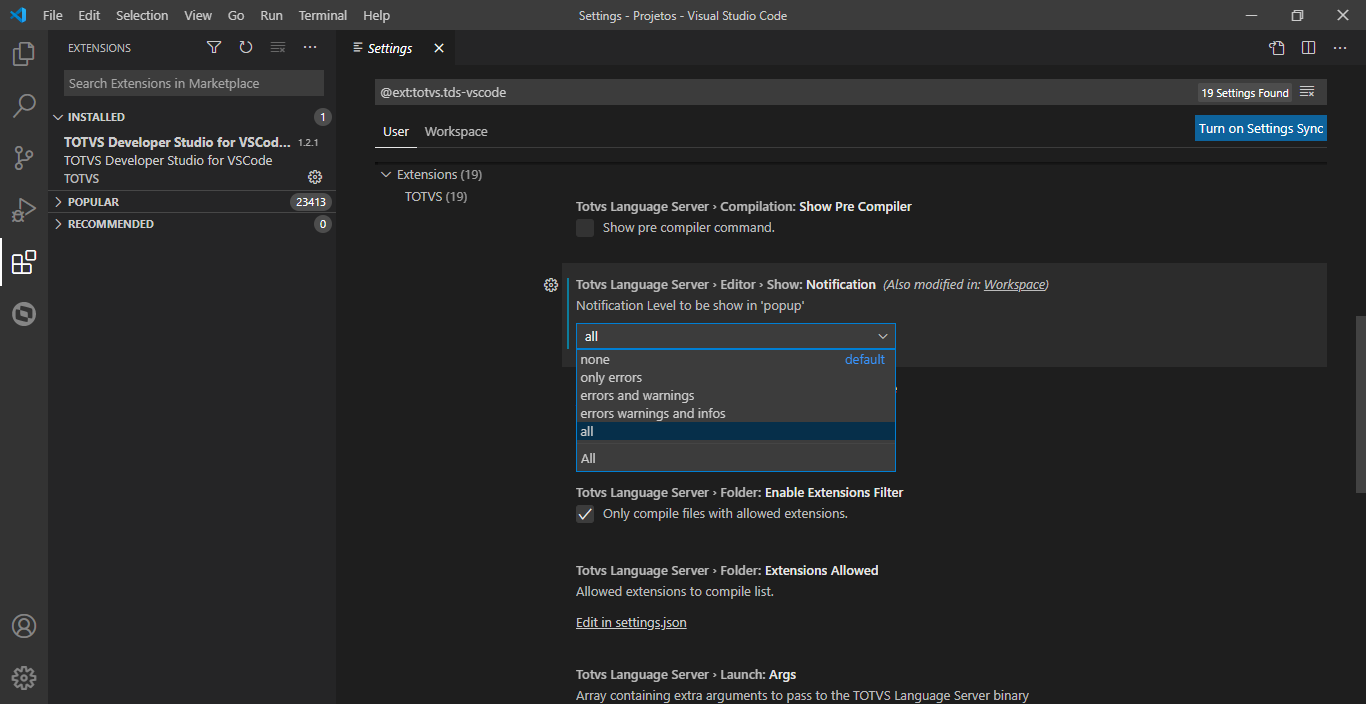
Task: Click the Turn on Settings Sync button
Action: point(1260,128)
